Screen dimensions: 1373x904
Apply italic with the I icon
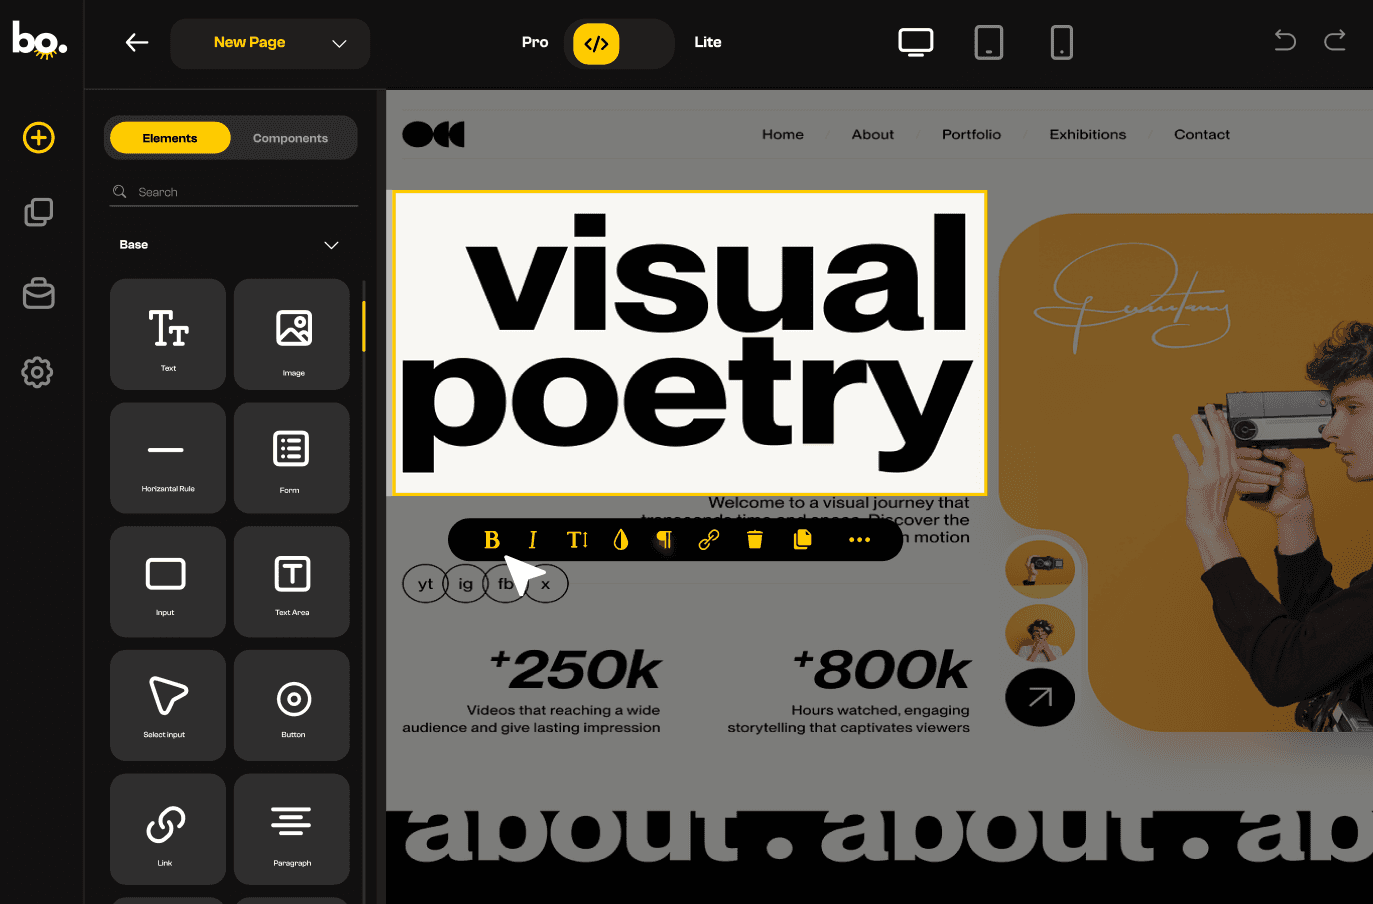pos(532,540)
